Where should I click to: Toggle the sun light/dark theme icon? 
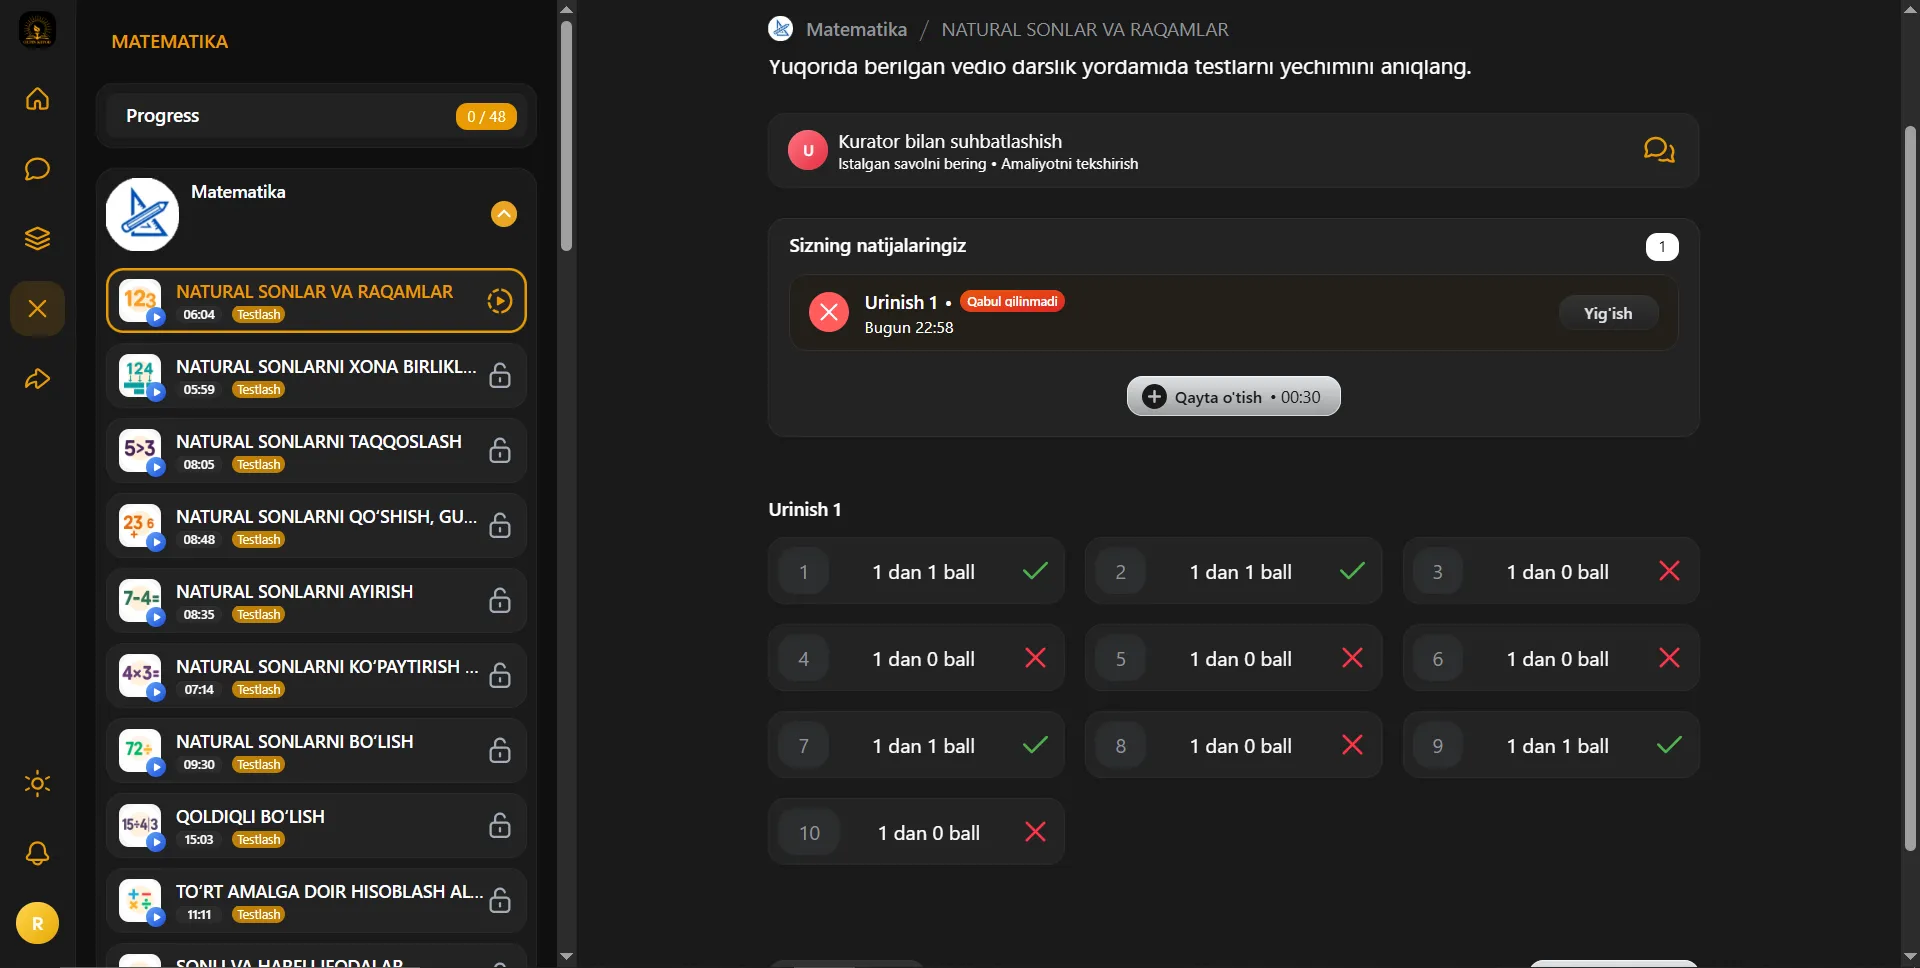tap(37, 783)
